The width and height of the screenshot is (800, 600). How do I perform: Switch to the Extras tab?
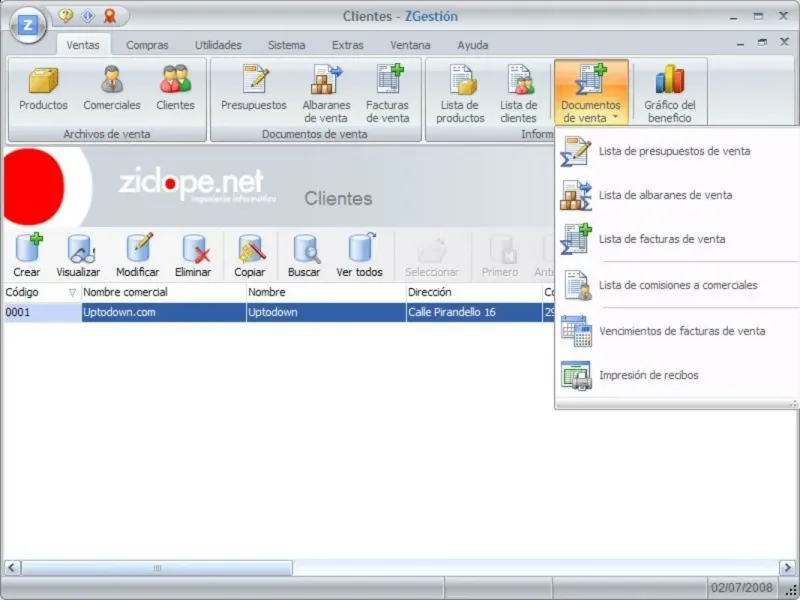click(x=347, y=45)
